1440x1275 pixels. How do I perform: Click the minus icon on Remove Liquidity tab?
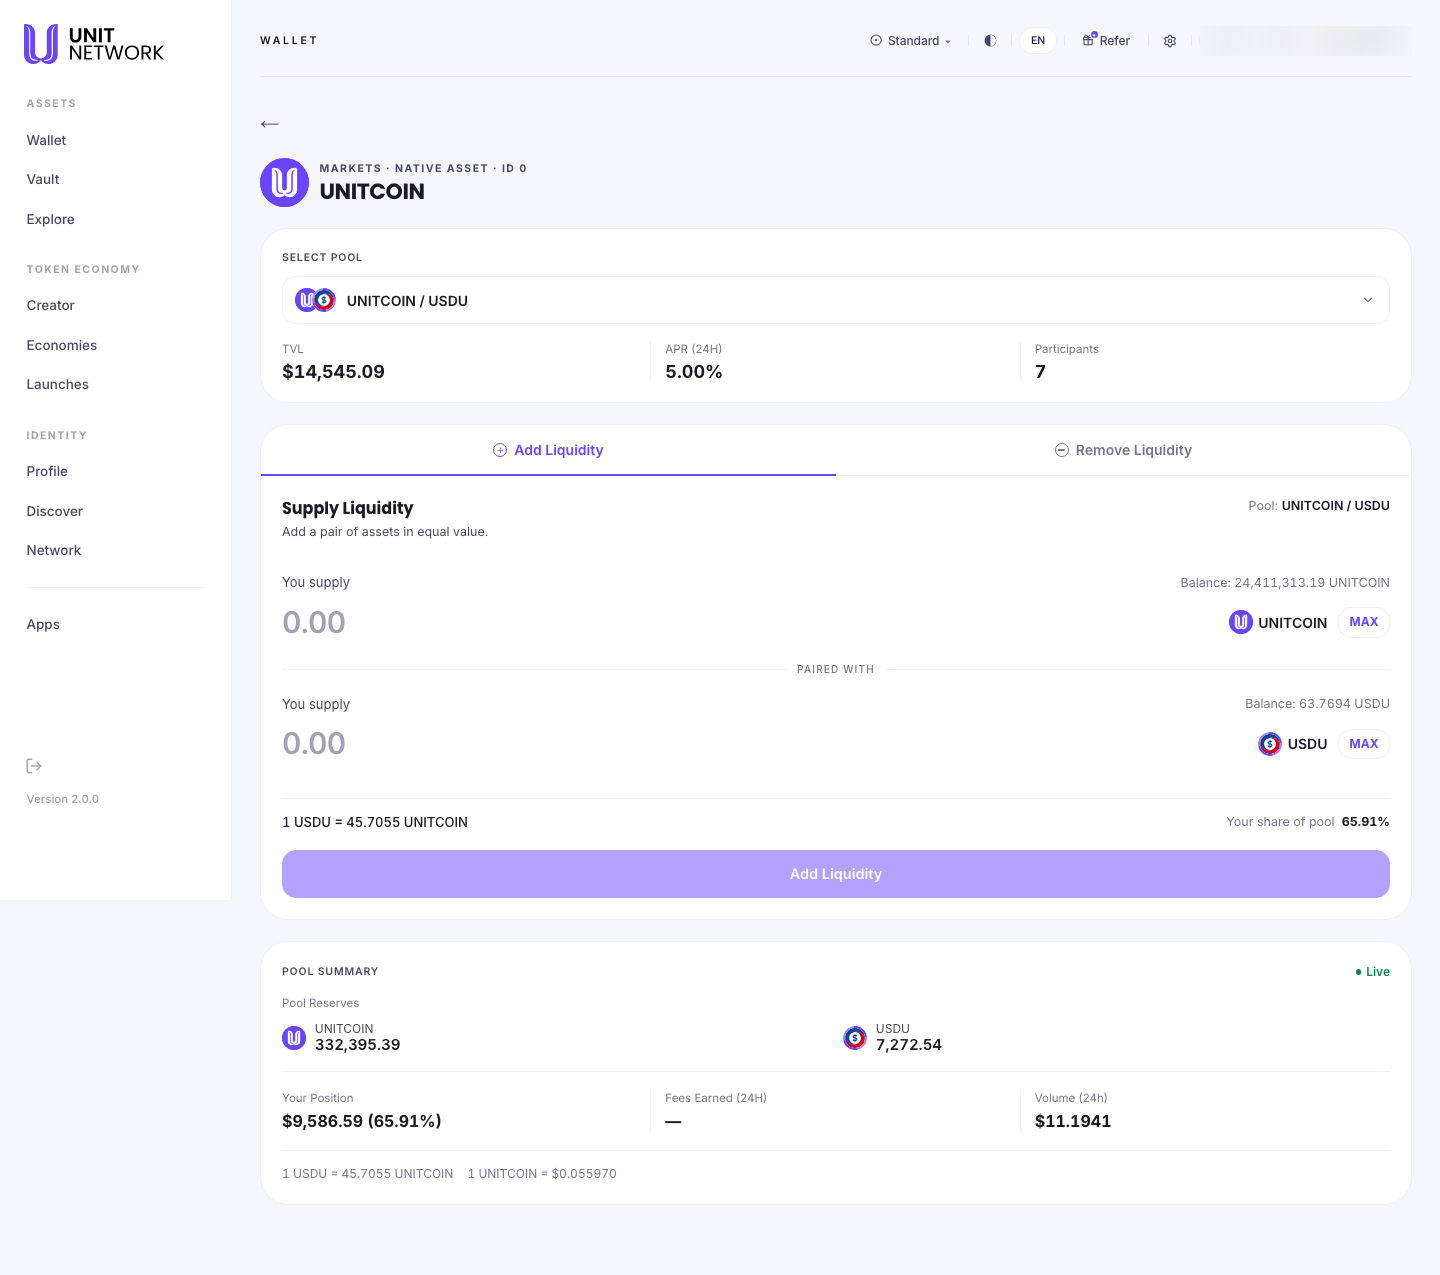tap(1062, 451)
